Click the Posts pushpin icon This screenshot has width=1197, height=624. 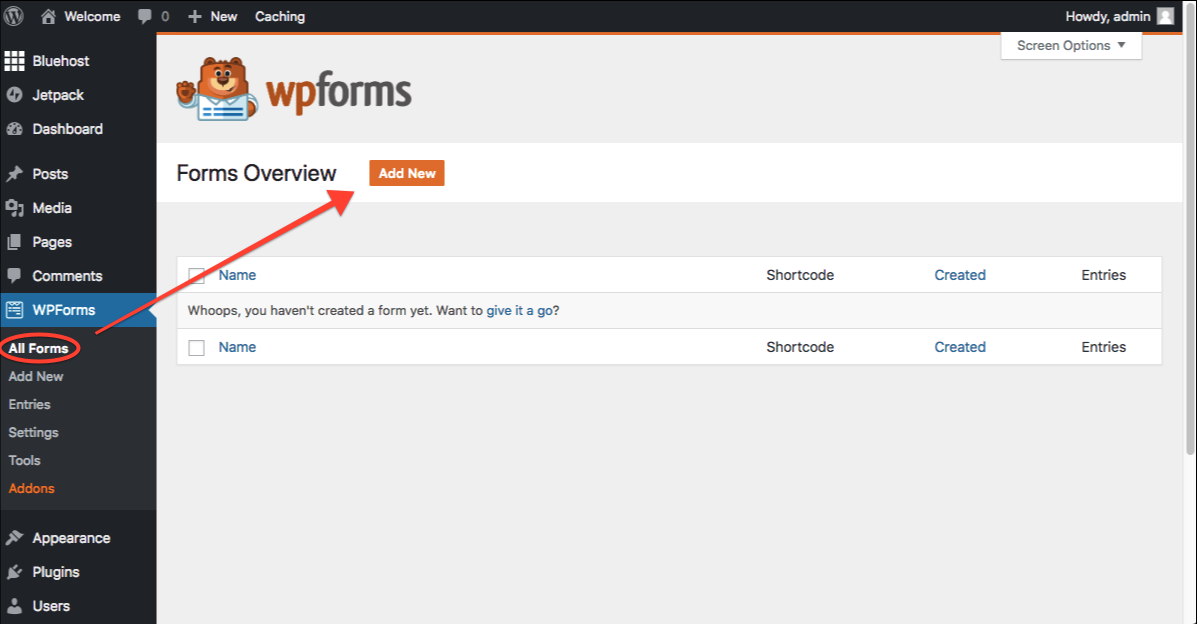[17, 173]
